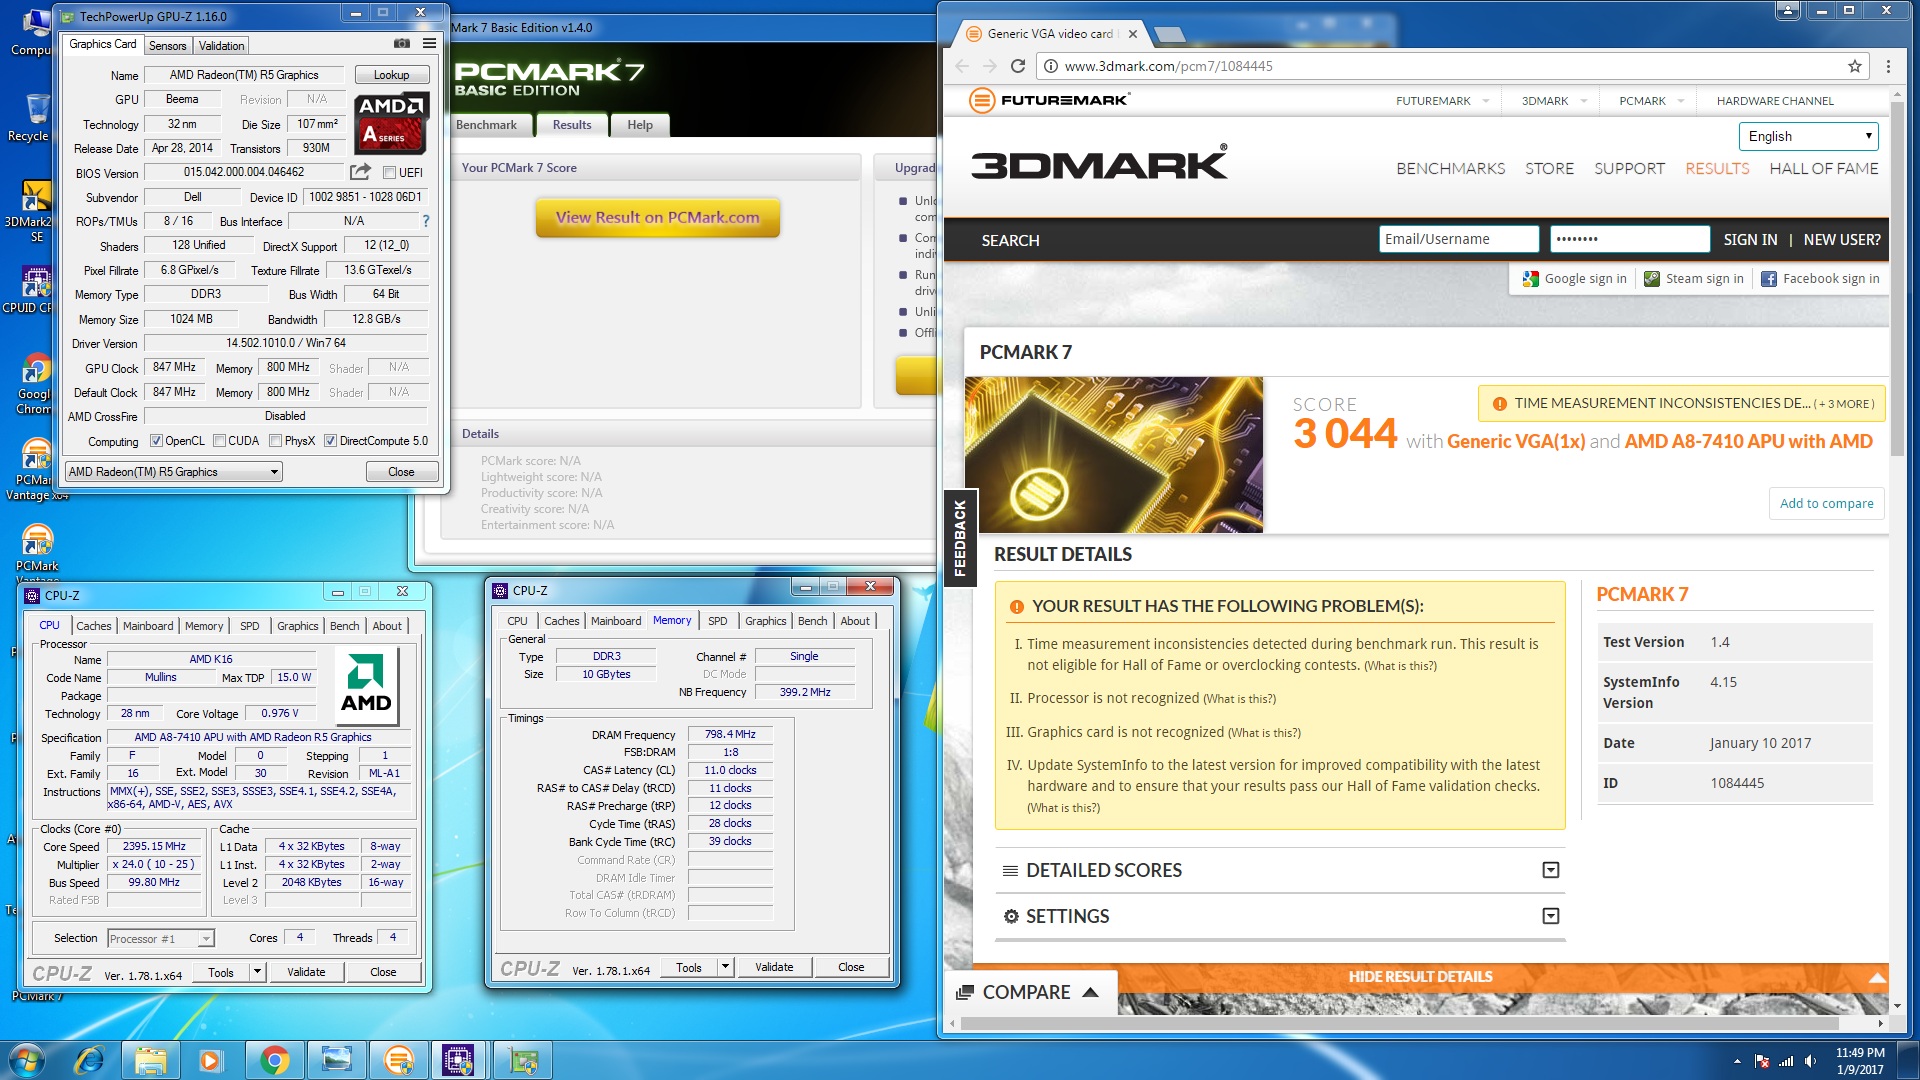The height and width of the screenshot is (1080, 1920).
Task: Click the Facebook sign in button
Action: (x=1820, y=279)
